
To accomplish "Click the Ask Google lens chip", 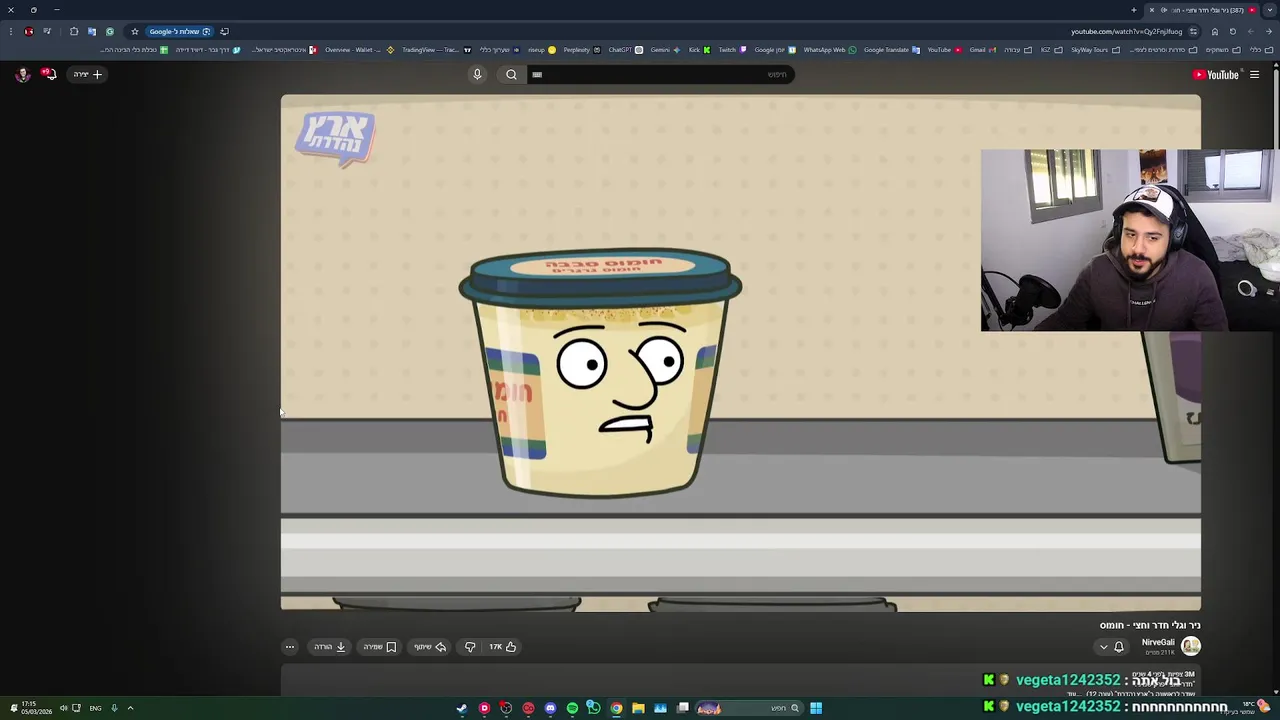I will pyautogui.click(x=180, y=31).
